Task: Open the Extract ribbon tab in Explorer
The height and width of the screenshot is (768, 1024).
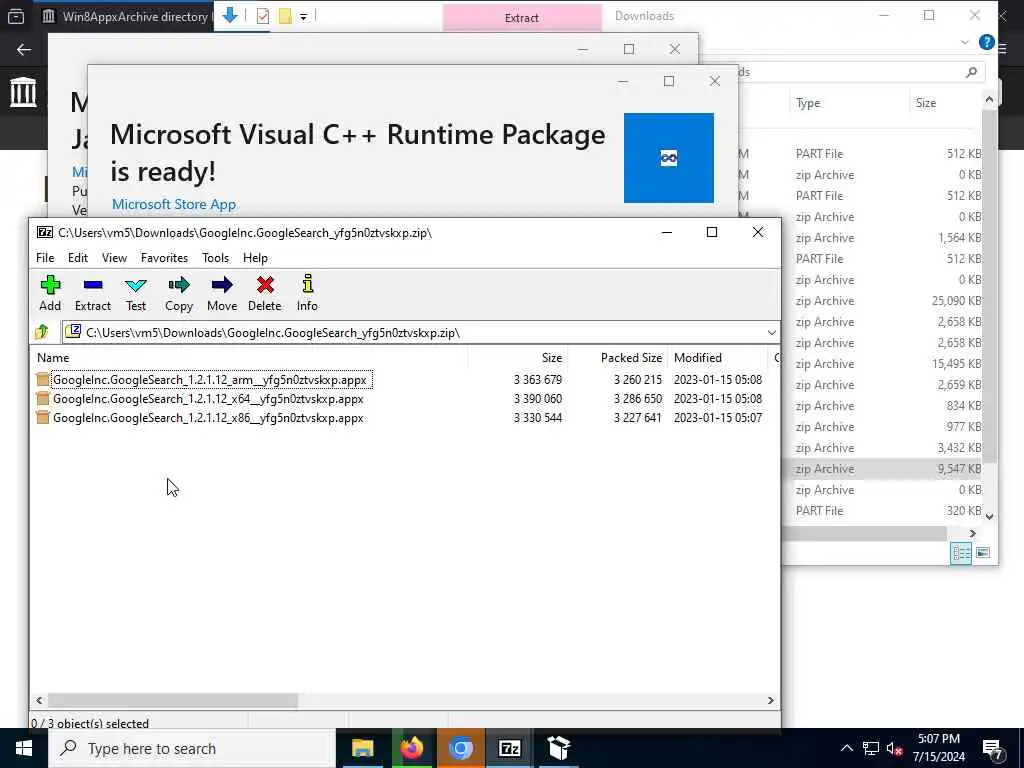Action: pyautogui.click(x=522, y=18)
